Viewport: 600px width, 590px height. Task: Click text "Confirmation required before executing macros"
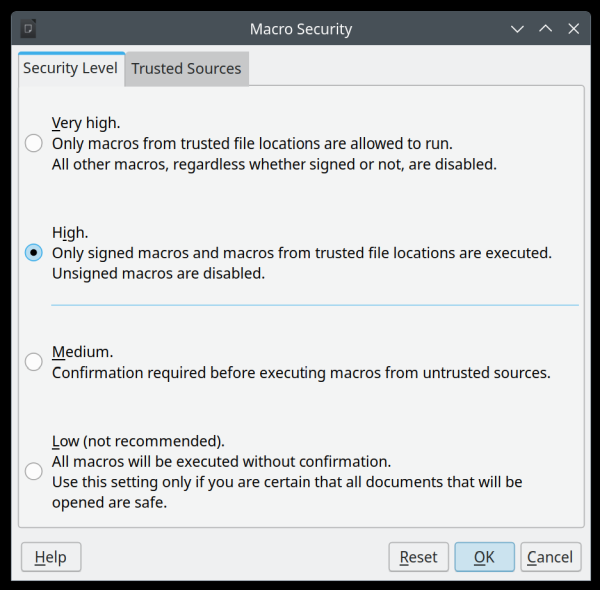[x=216, y=373]
